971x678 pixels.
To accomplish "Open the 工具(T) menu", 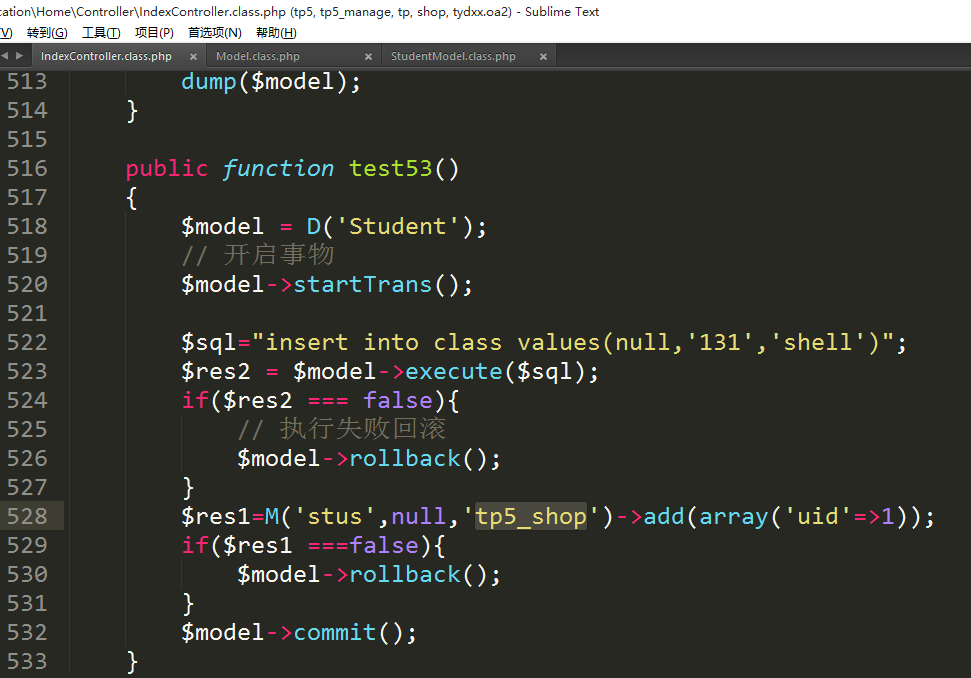I will 100,33.
